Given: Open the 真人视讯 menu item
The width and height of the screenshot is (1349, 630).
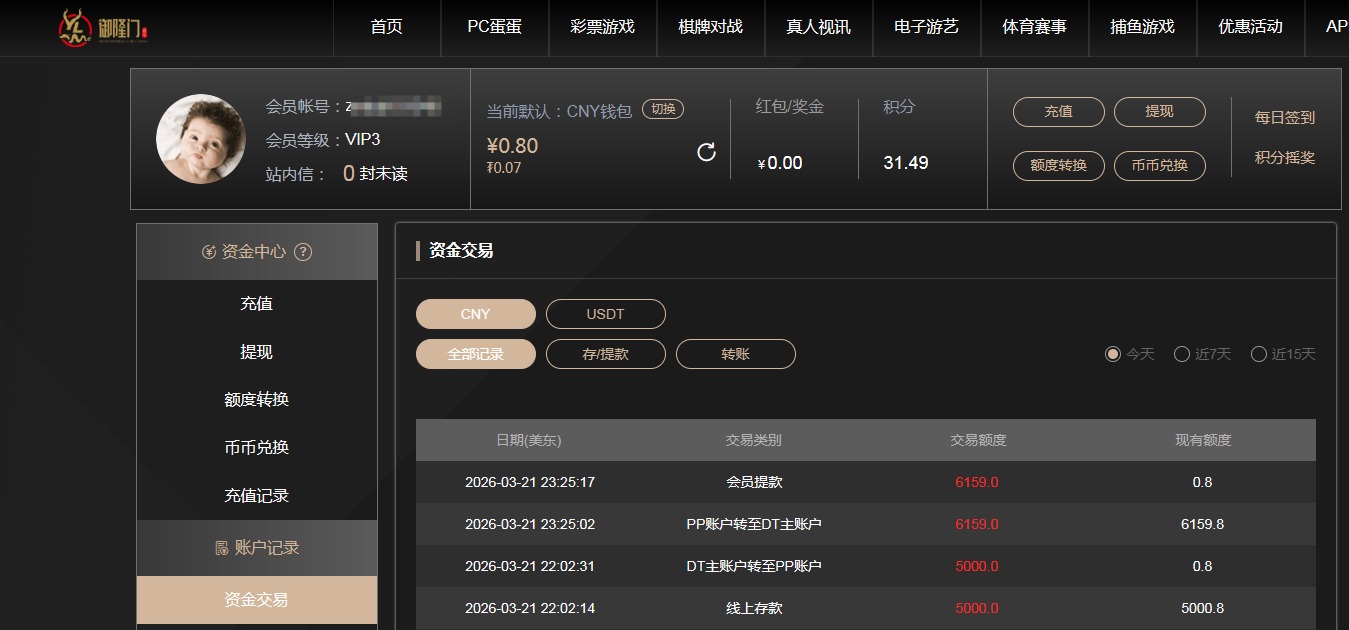Looking at the screenshot, I should [x=818, y=27].
